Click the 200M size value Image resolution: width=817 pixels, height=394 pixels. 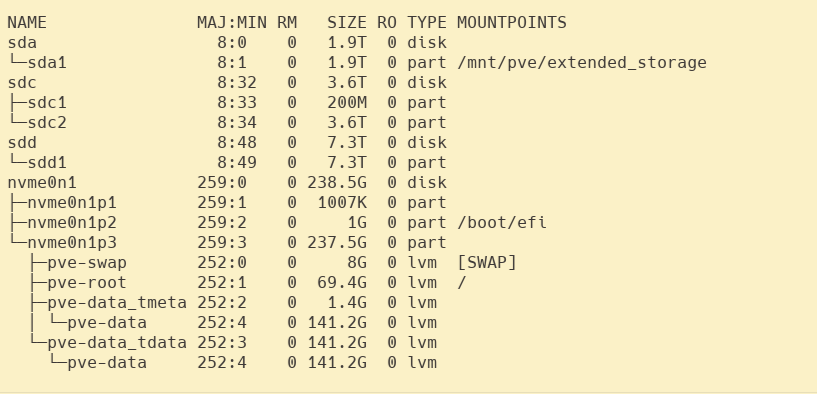[347, 103]
